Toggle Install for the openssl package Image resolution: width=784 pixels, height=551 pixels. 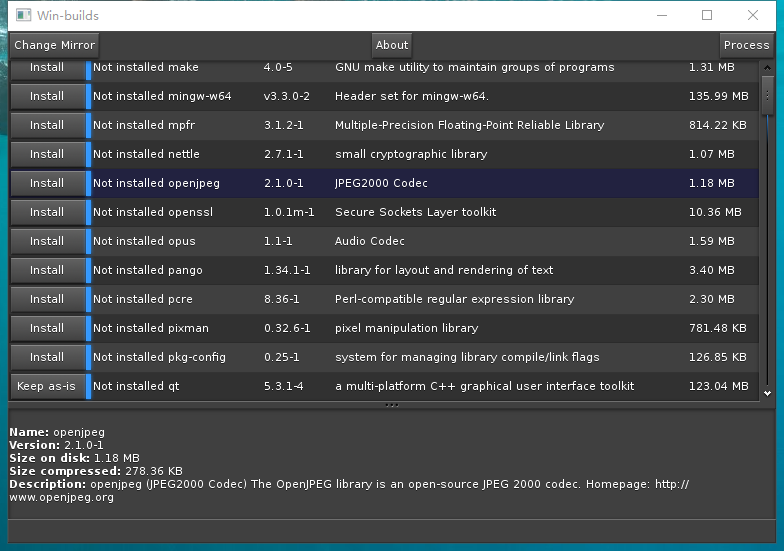tap(47, 213)
